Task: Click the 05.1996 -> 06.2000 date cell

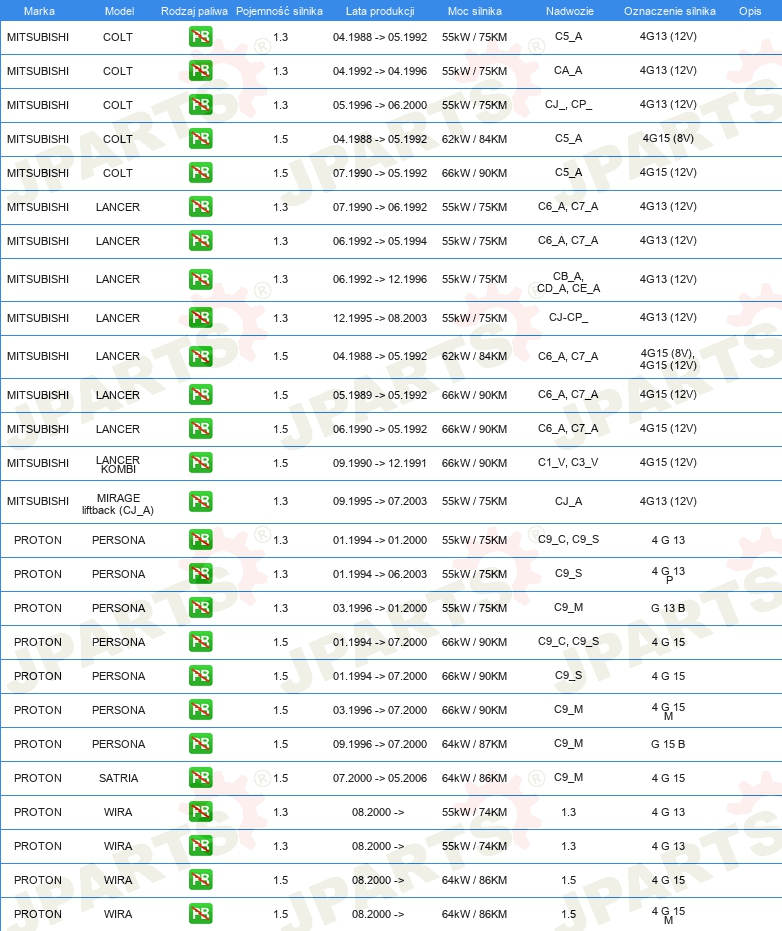Action: (380, 105)
